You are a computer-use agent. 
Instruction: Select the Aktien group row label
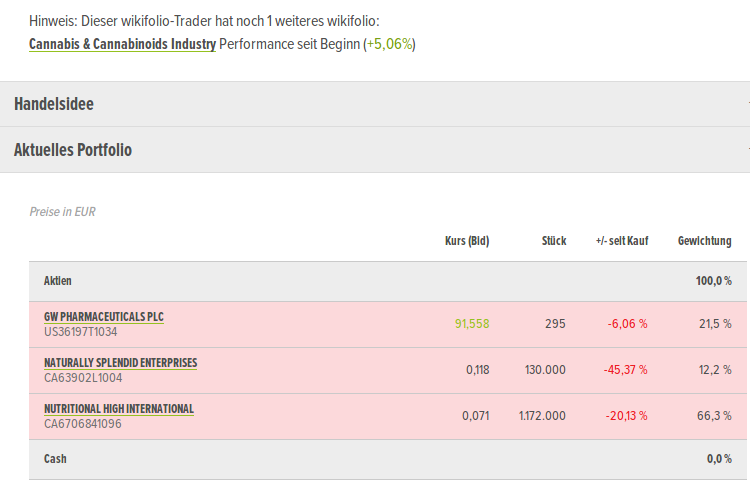click(58, 282)
